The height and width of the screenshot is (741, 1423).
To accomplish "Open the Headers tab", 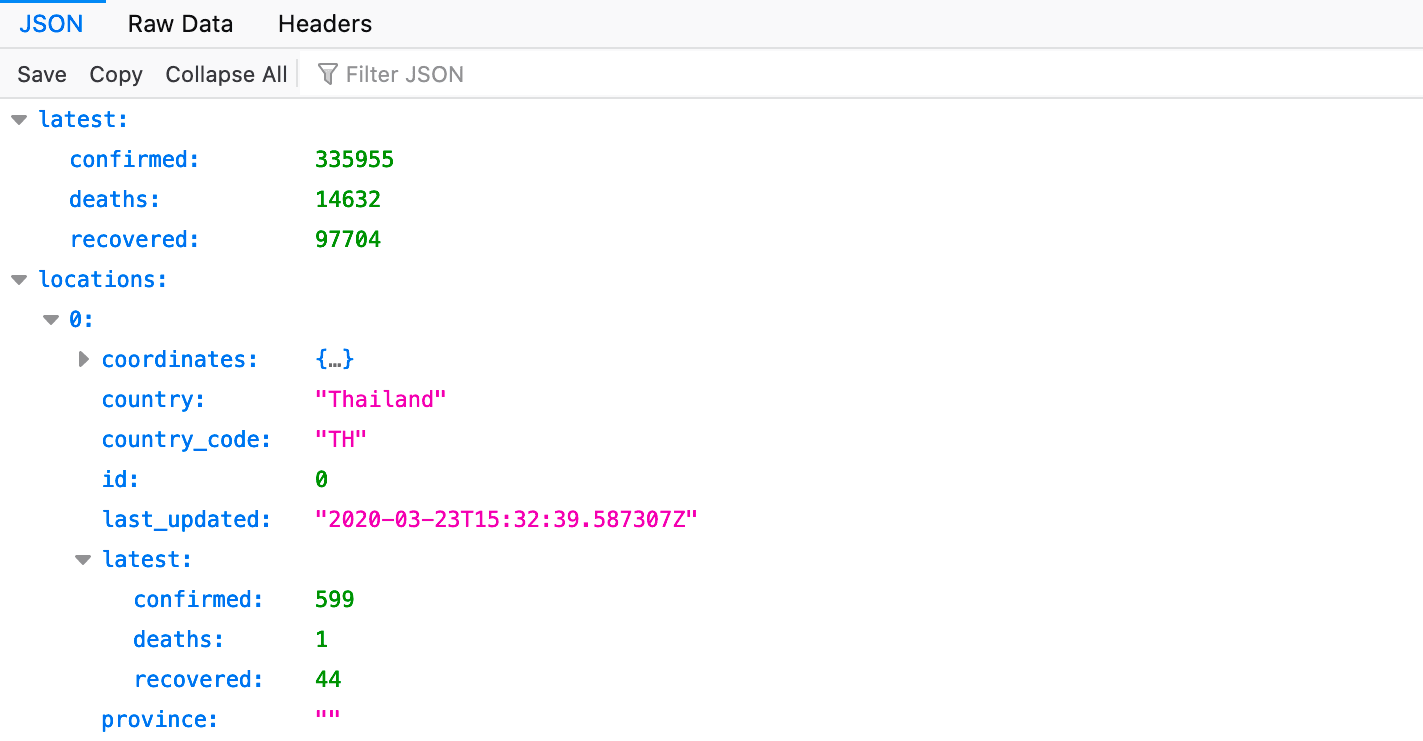I will tap(324, 23).
